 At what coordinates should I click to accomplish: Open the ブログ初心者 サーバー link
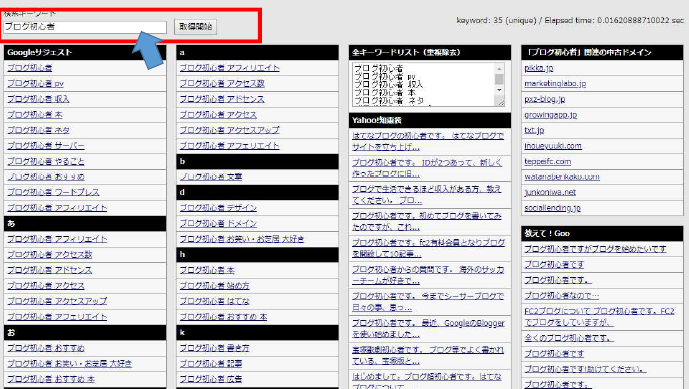(46, 145)
